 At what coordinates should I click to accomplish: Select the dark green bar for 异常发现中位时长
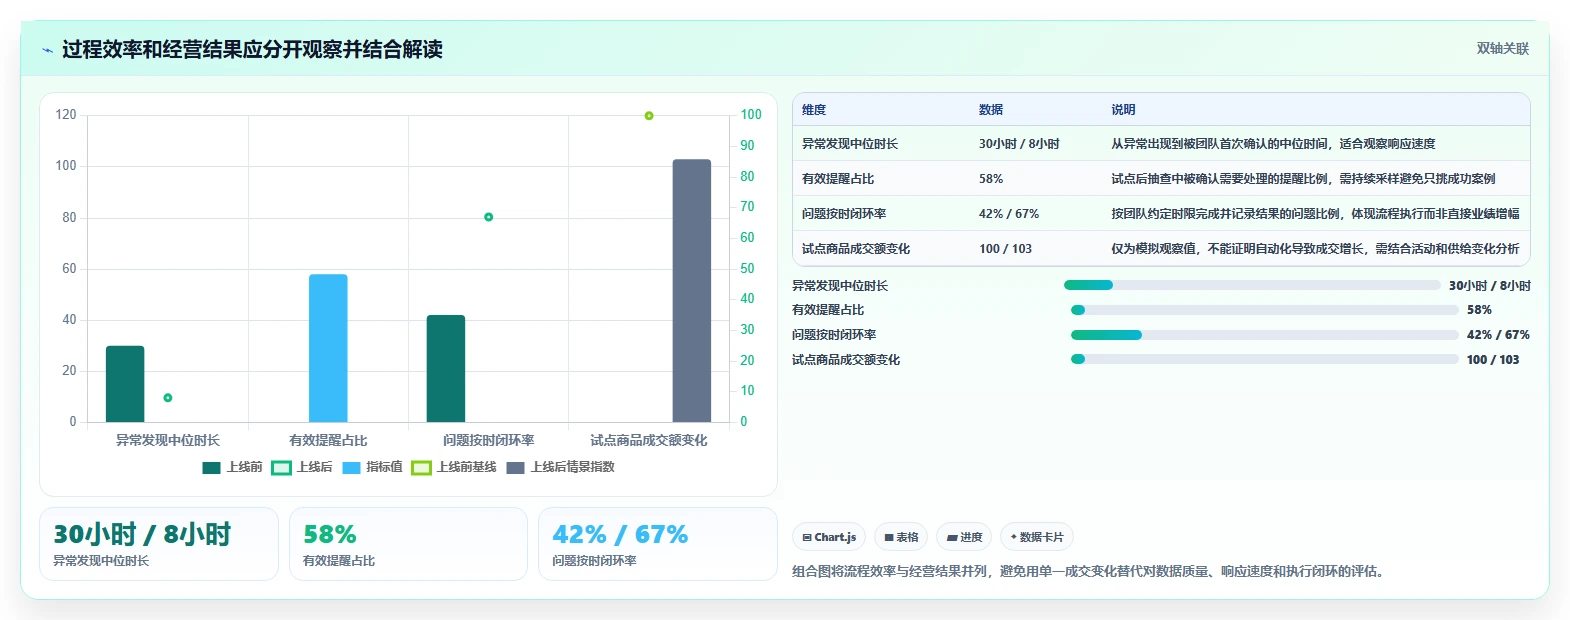(125, 384)
